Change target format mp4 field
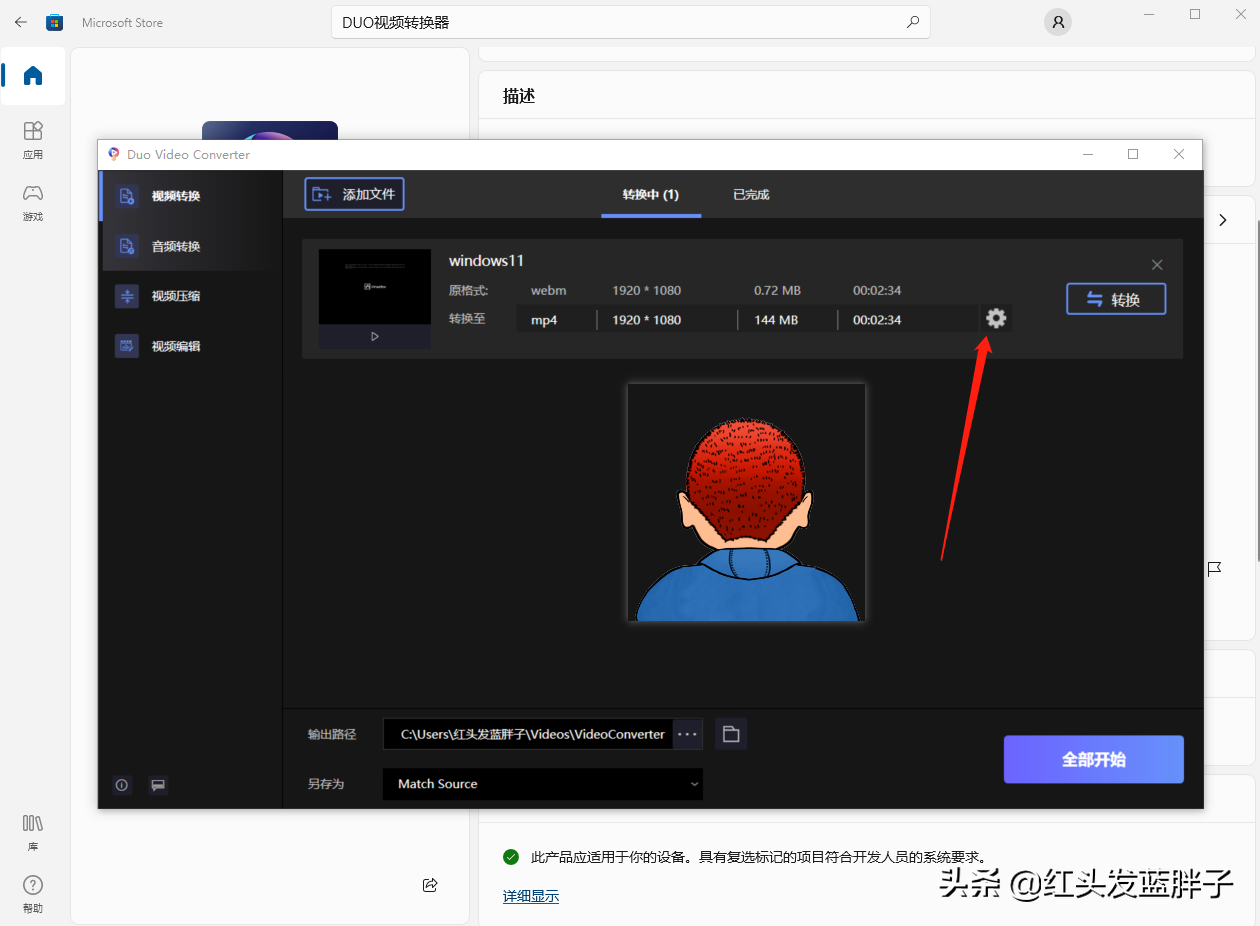1260x926 pixels. click(556, 320)
